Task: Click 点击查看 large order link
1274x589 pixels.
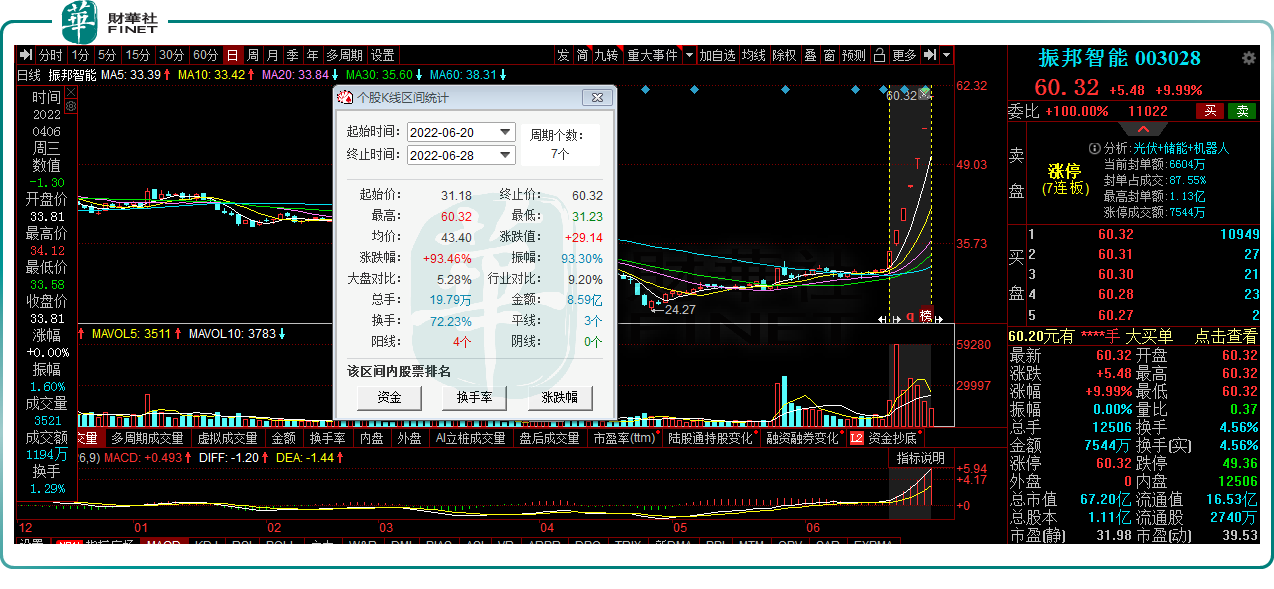Action: 1227,337
